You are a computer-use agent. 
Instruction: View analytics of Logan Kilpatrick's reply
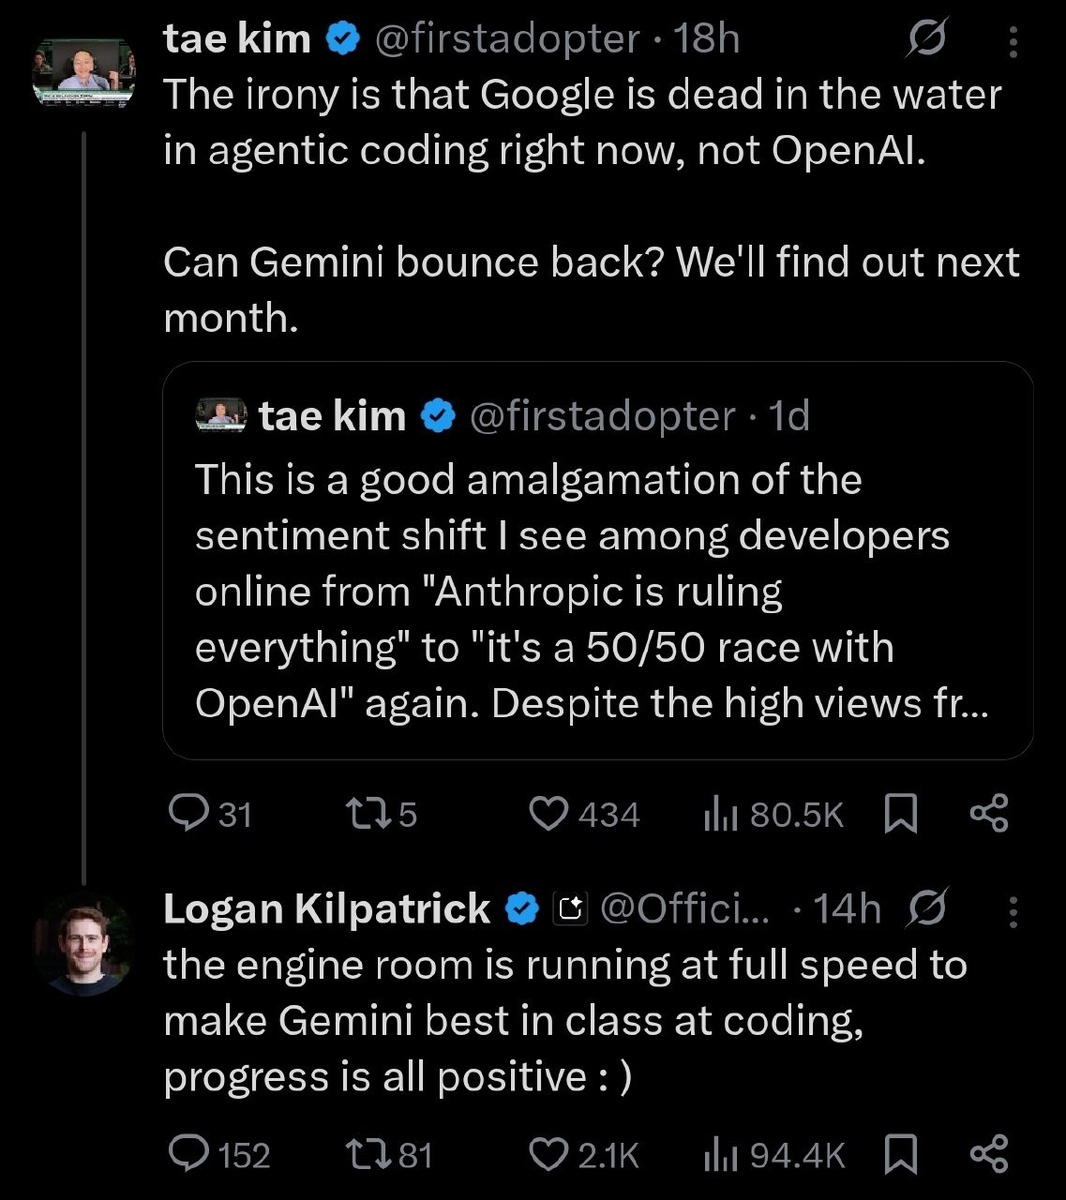click(720, 1156)
